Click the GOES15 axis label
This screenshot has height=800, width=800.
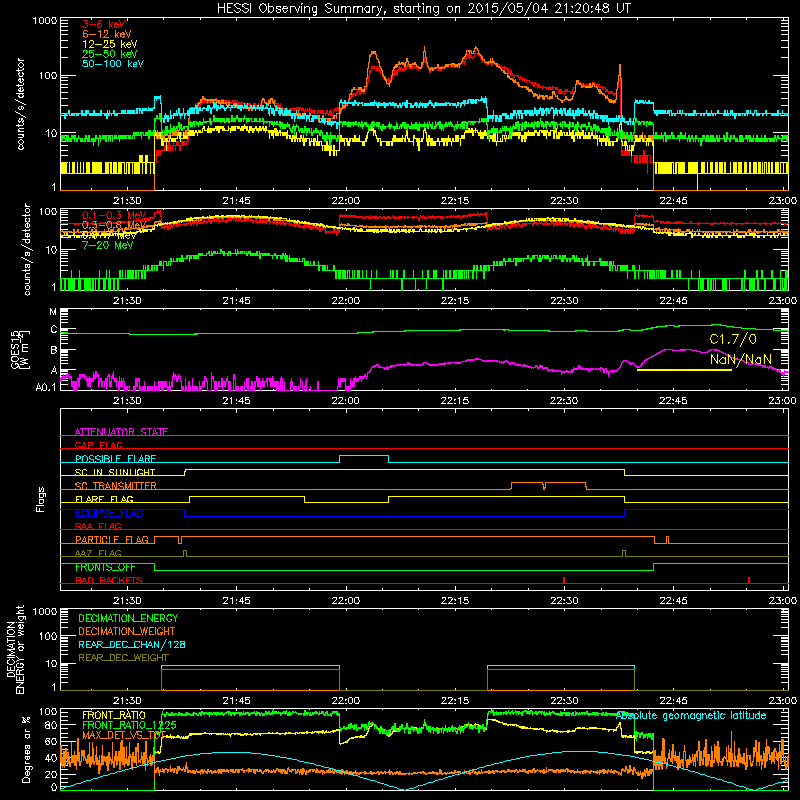(14, 349)
